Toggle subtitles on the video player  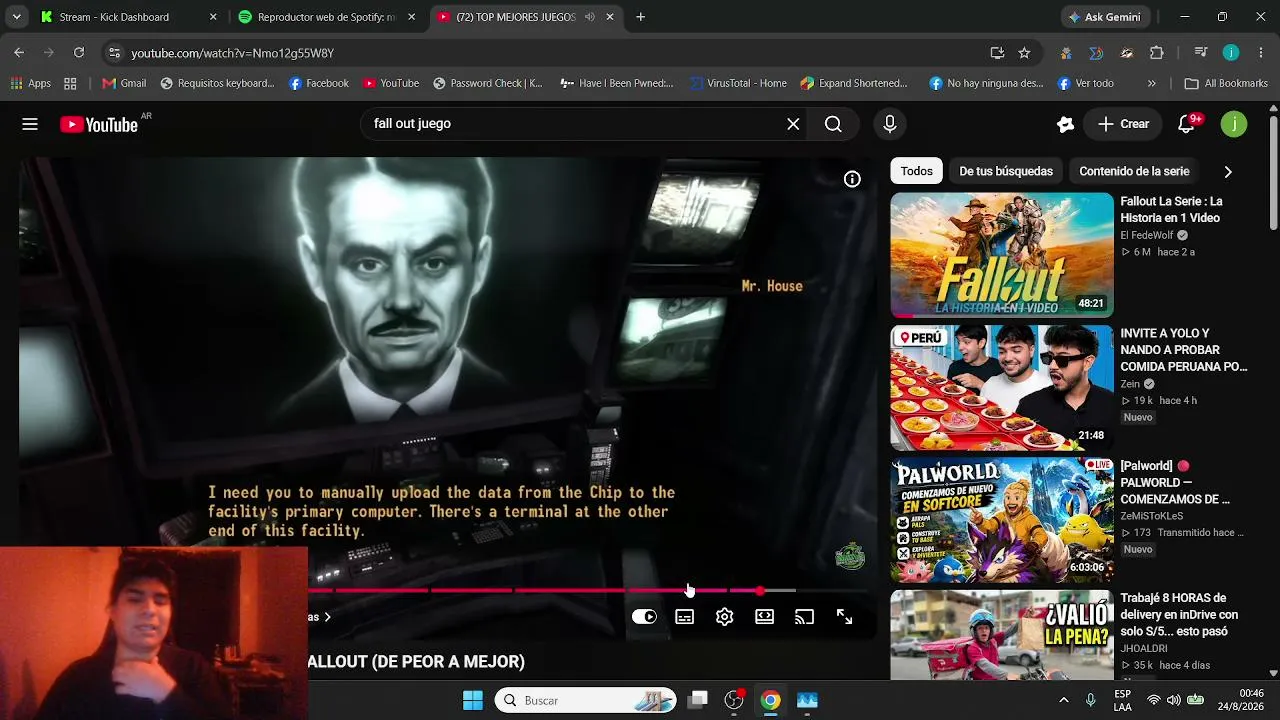[684, 617]
